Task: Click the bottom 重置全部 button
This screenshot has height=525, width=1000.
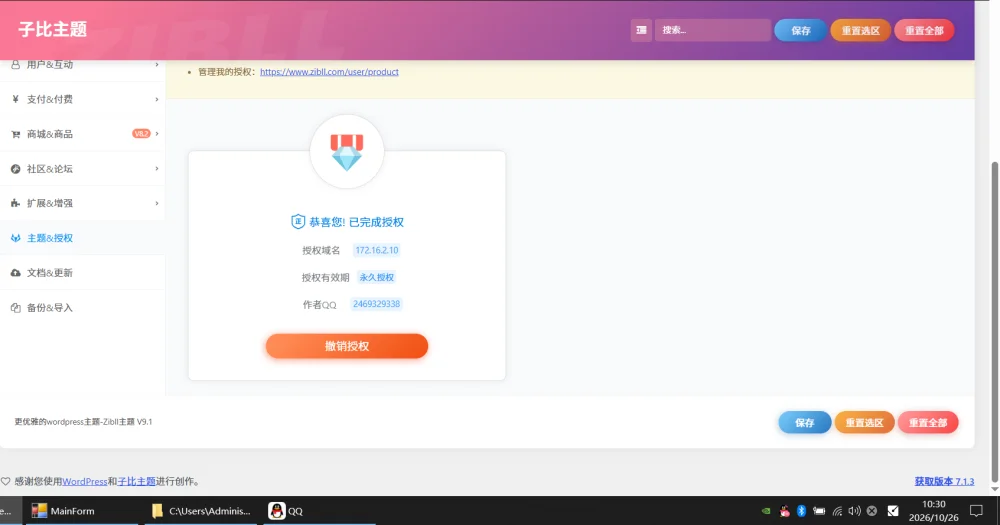Action: coord(928,422)
